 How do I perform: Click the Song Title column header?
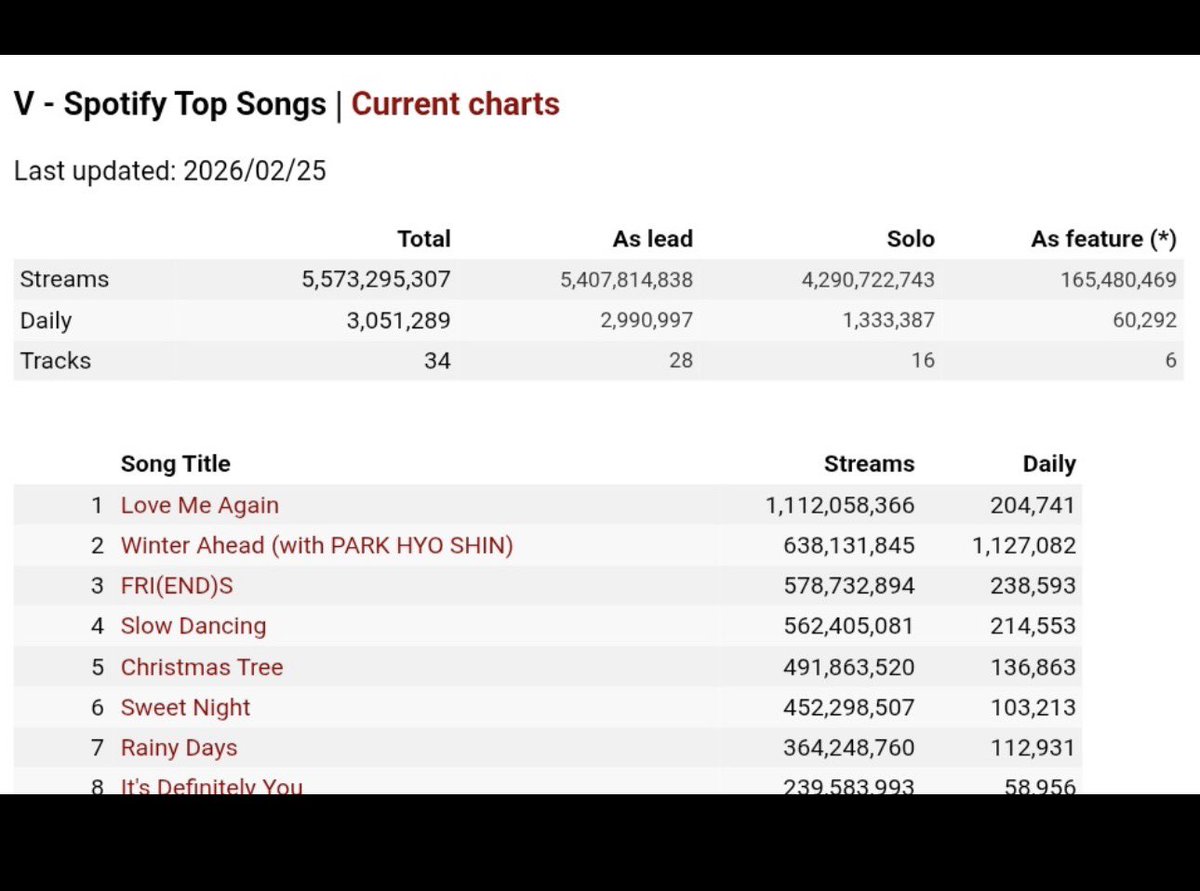(x=175, y=464)
